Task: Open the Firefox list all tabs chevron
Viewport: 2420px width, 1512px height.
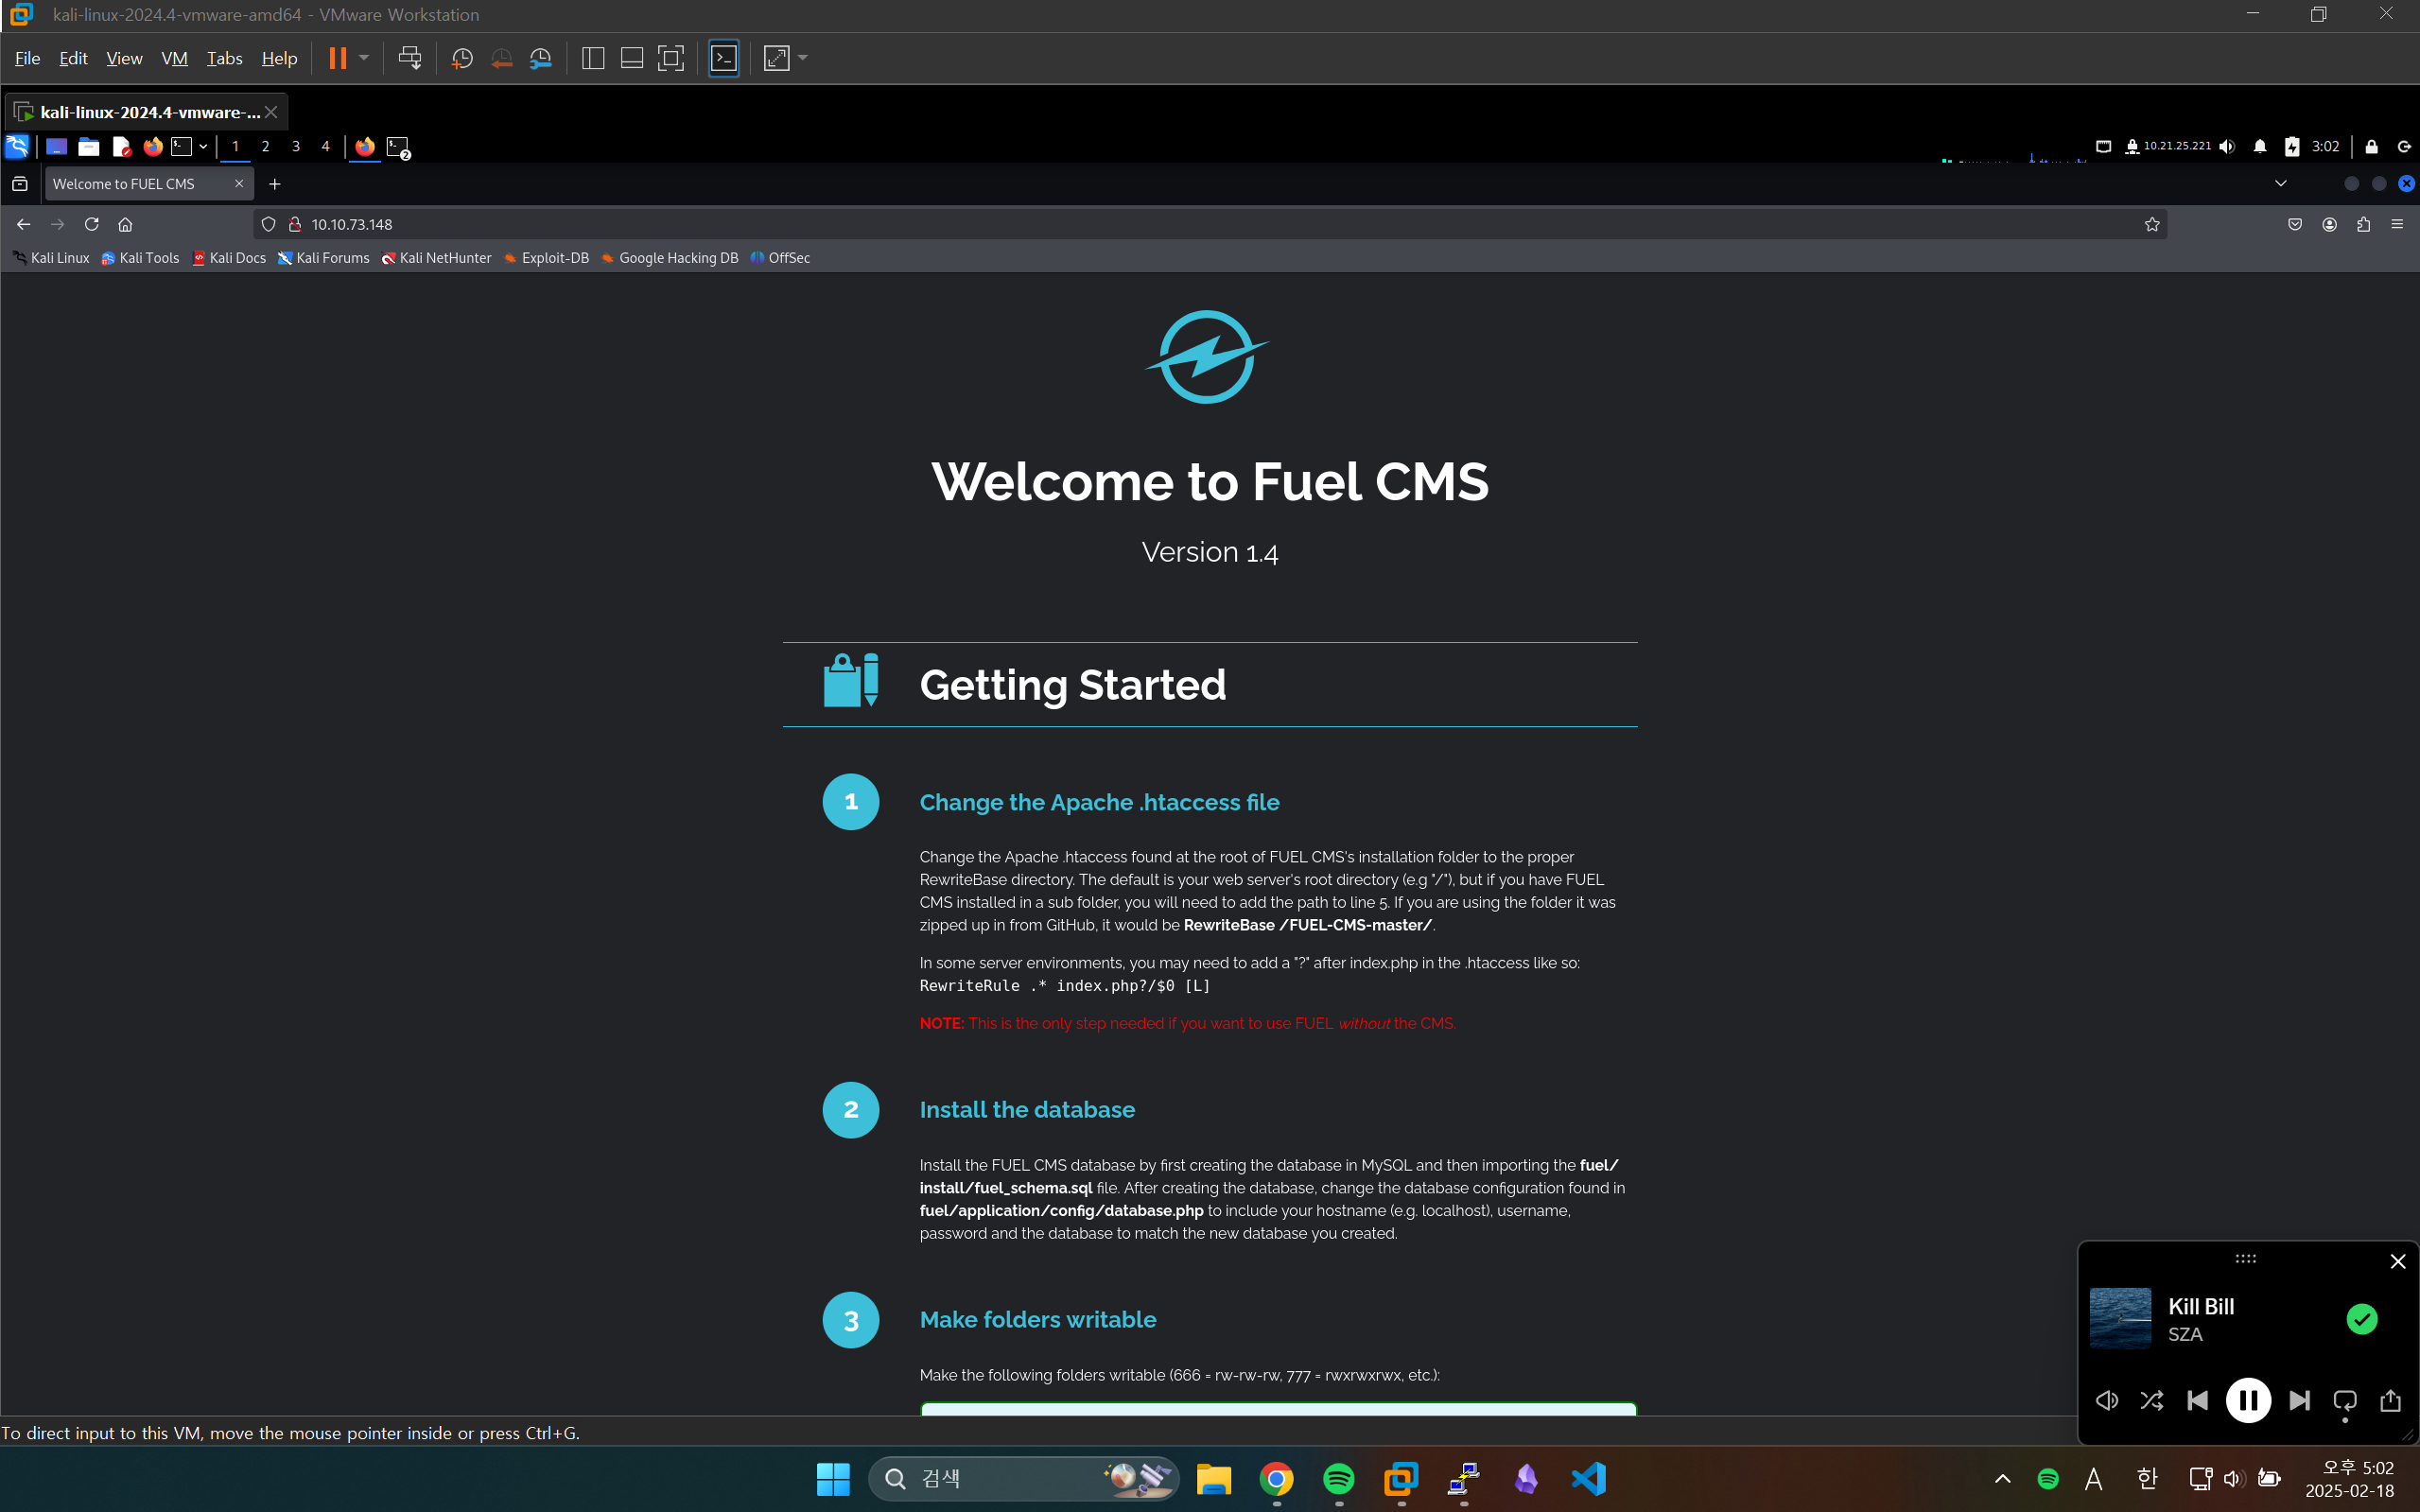Action: pyautogui.click(x=2280, y=183)
